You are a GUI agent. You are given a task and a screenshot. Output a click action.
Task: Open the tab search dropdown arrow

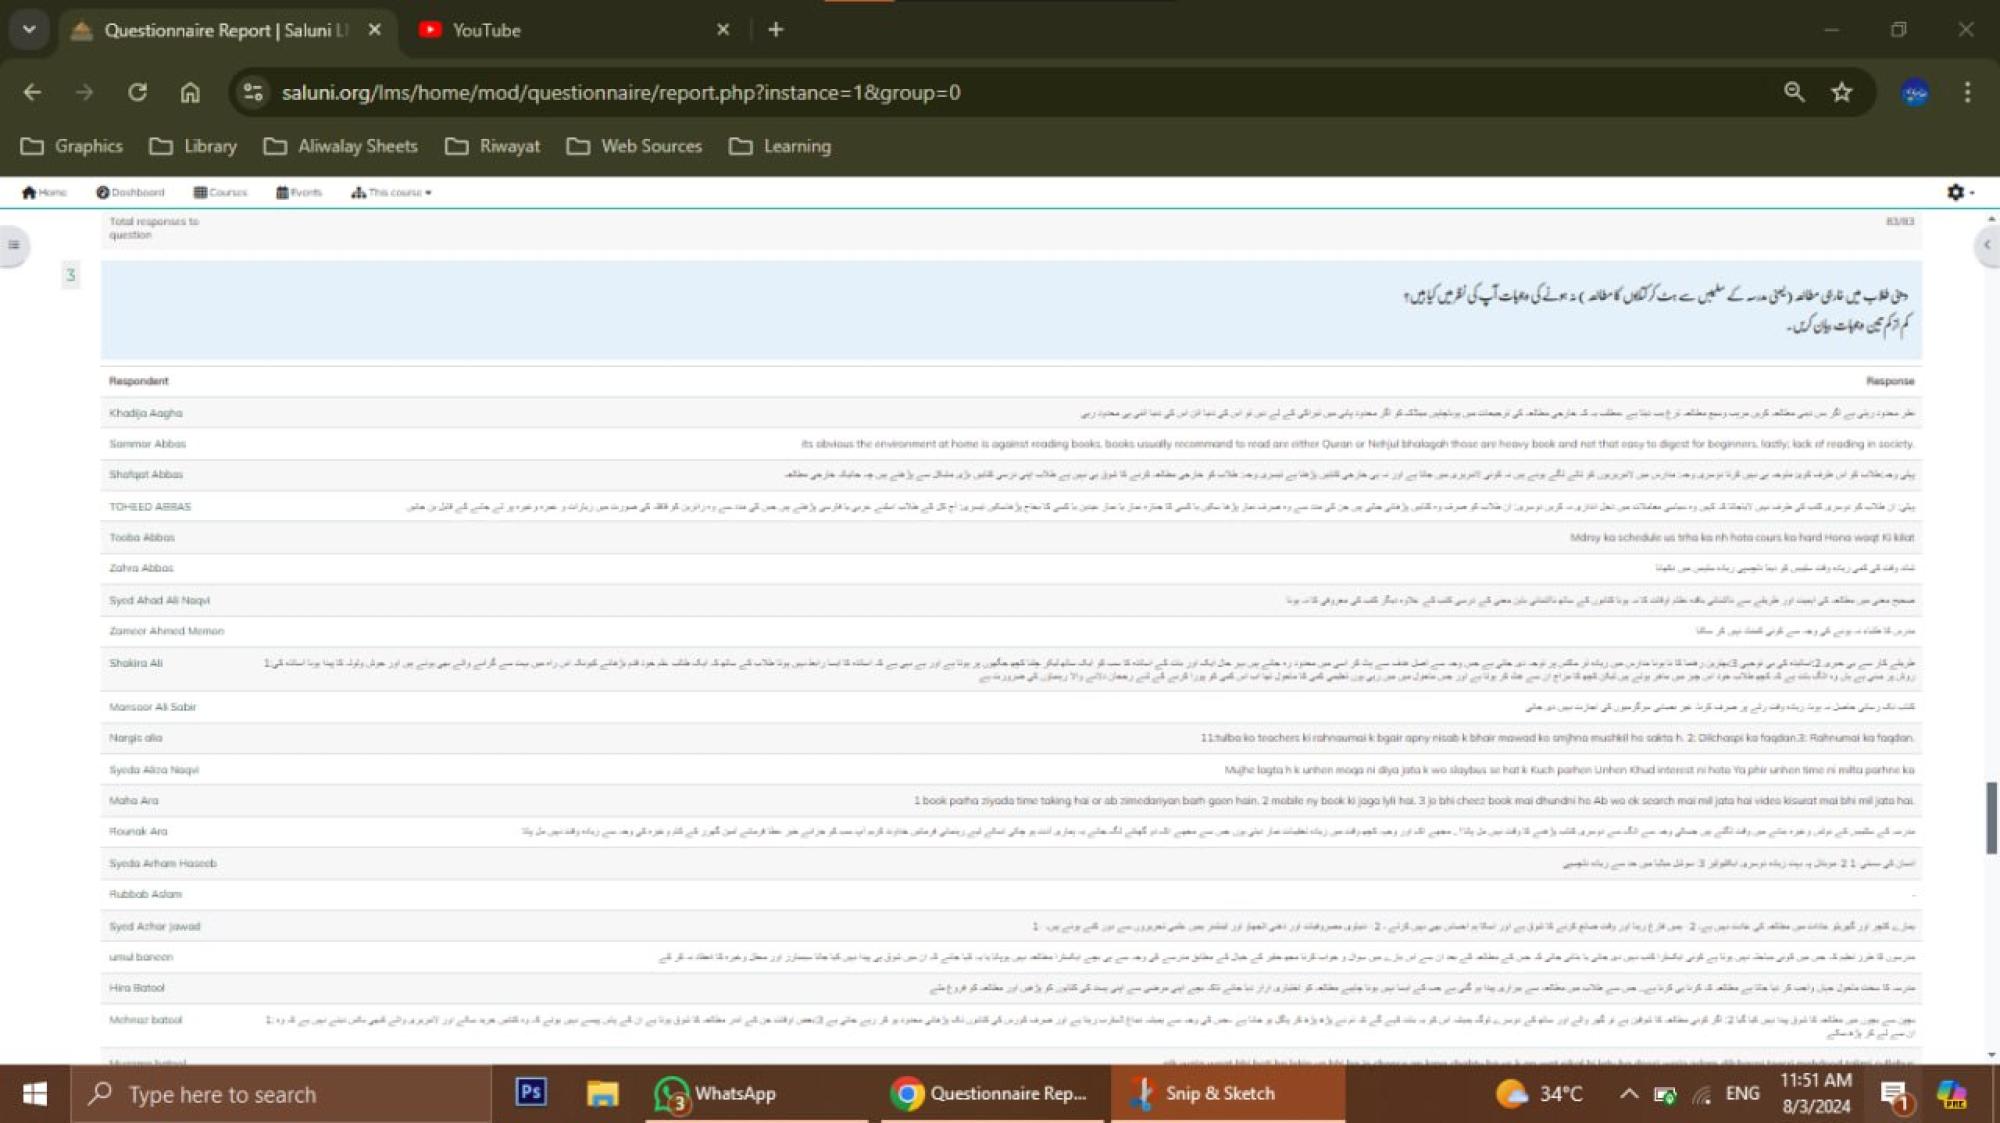tap(29, 29)
